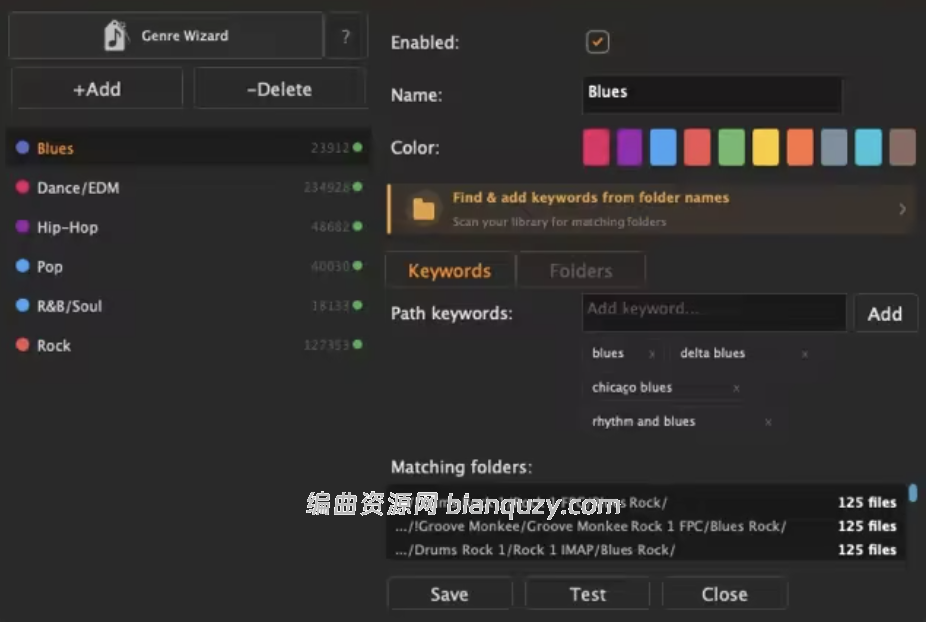Screen dimensions: 926x622
Task: Pick the blue color swatch
Action: (x=663, y=147)
